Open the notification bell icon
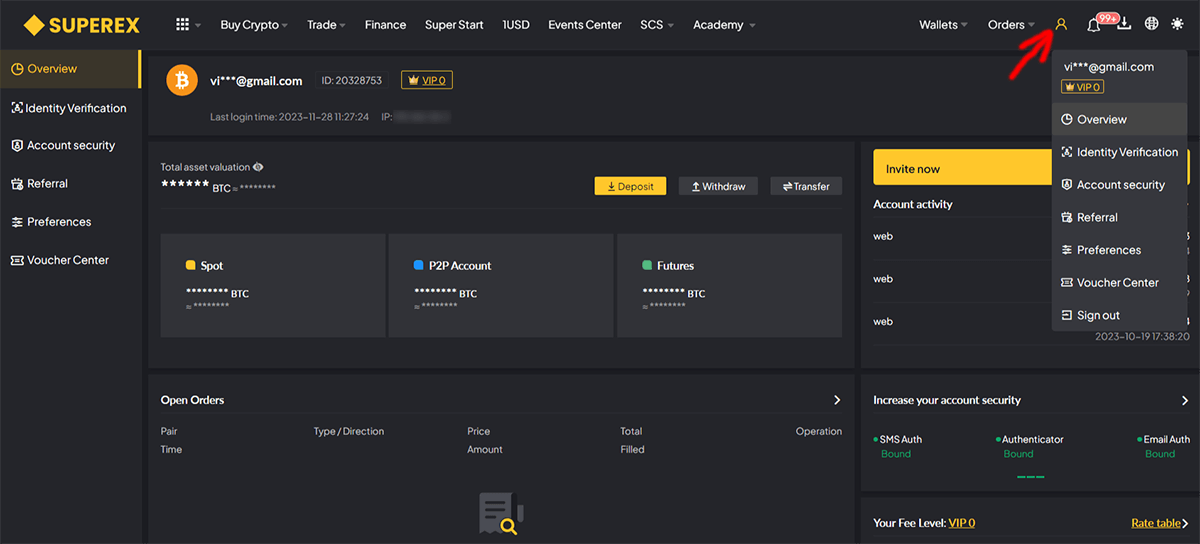The image size is (1200, 544). pos(1094,25)
